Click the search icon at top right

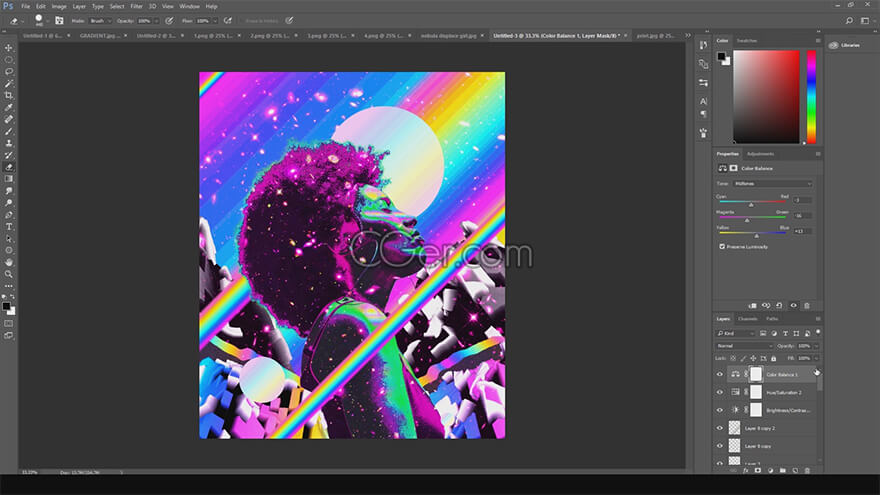[849, 21]
